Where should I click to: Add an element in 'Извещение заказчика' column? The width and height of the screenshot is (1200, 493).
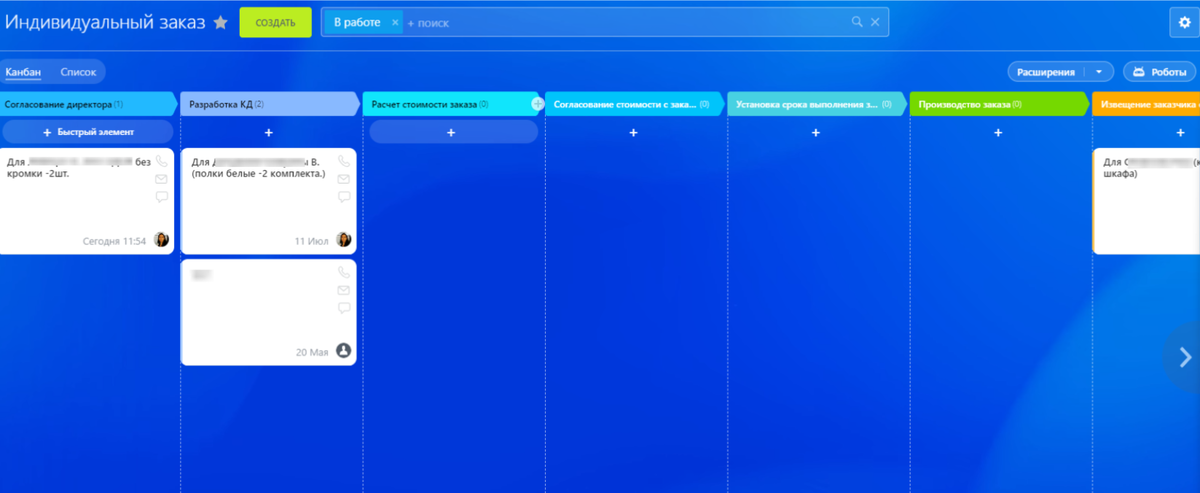(x=1181, y=132)
